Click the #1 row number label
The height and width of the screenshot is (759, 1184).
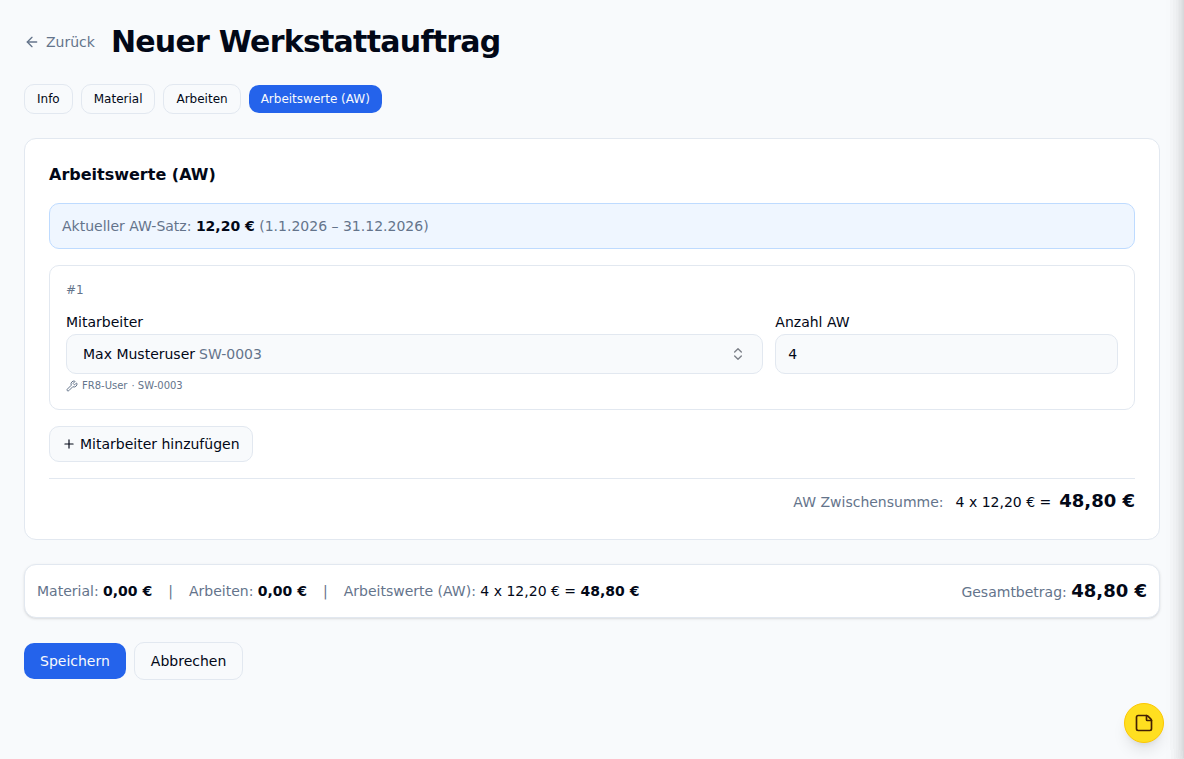point(75,289)
